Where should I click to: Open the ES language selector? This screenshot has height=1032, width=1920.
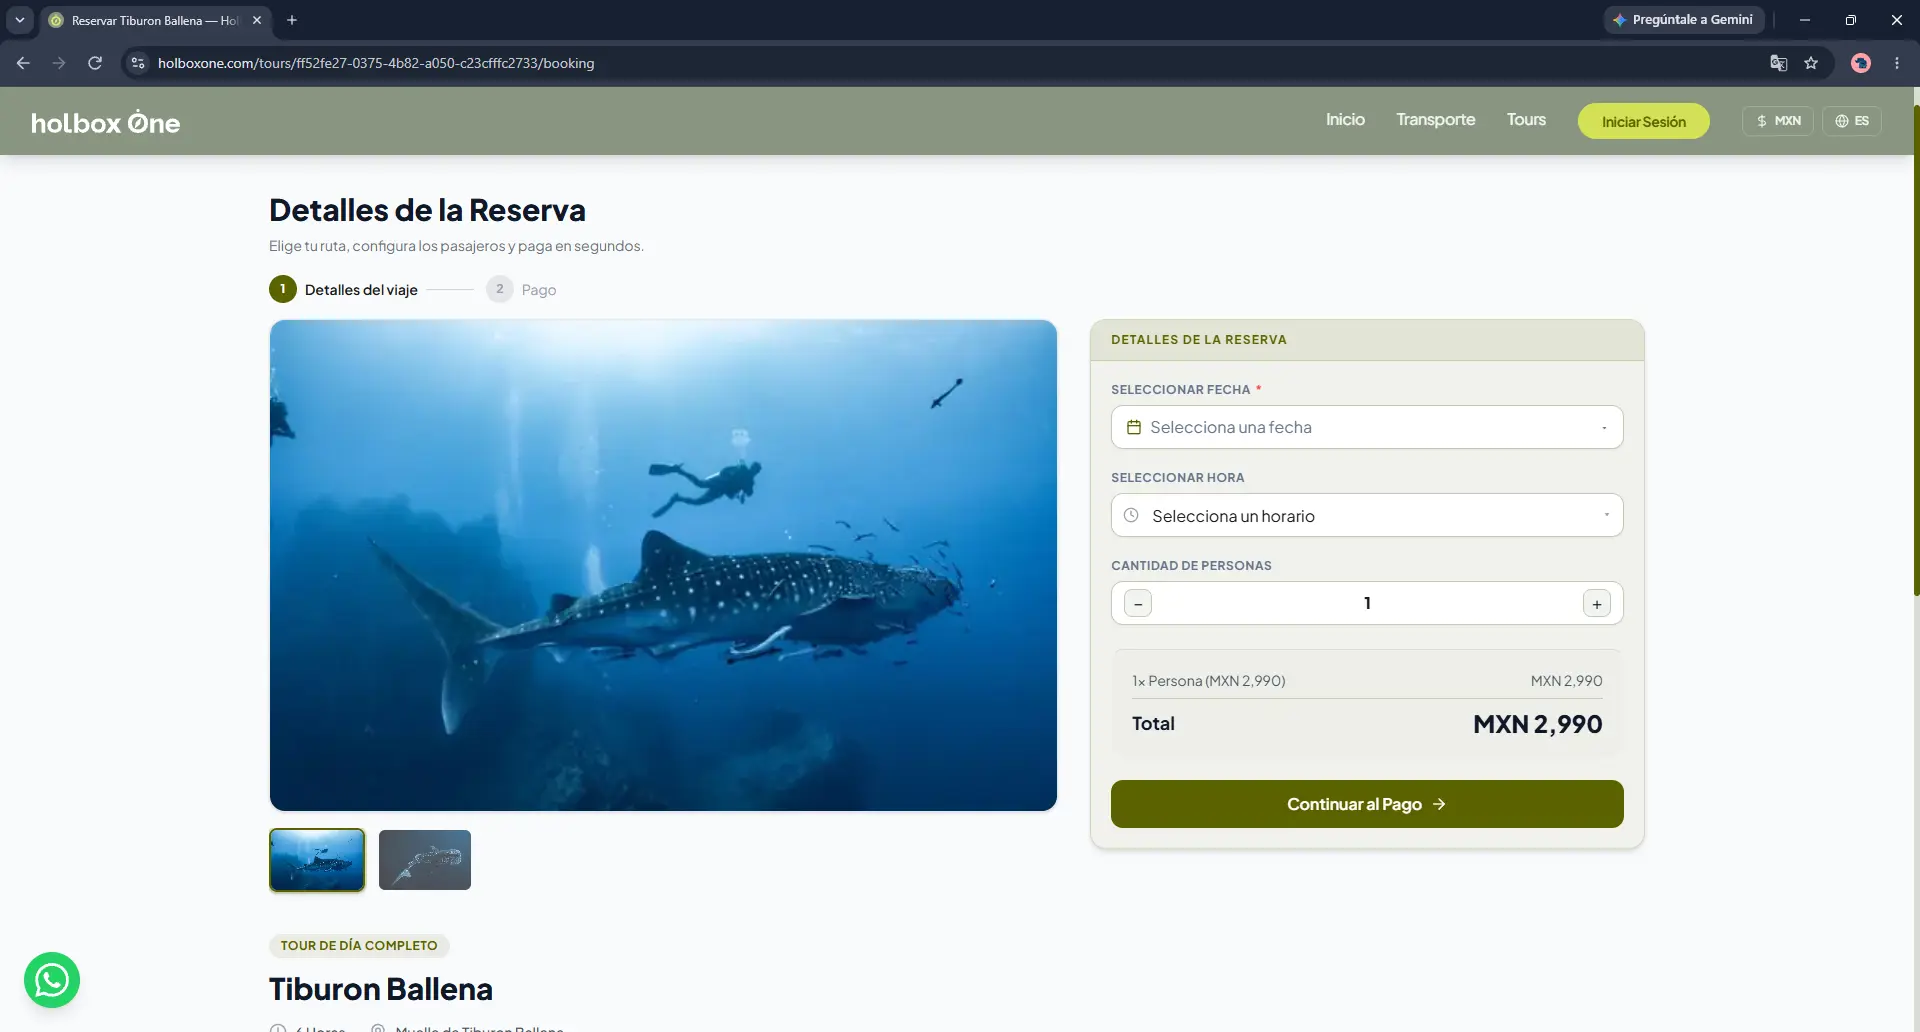click(1852, 121)
